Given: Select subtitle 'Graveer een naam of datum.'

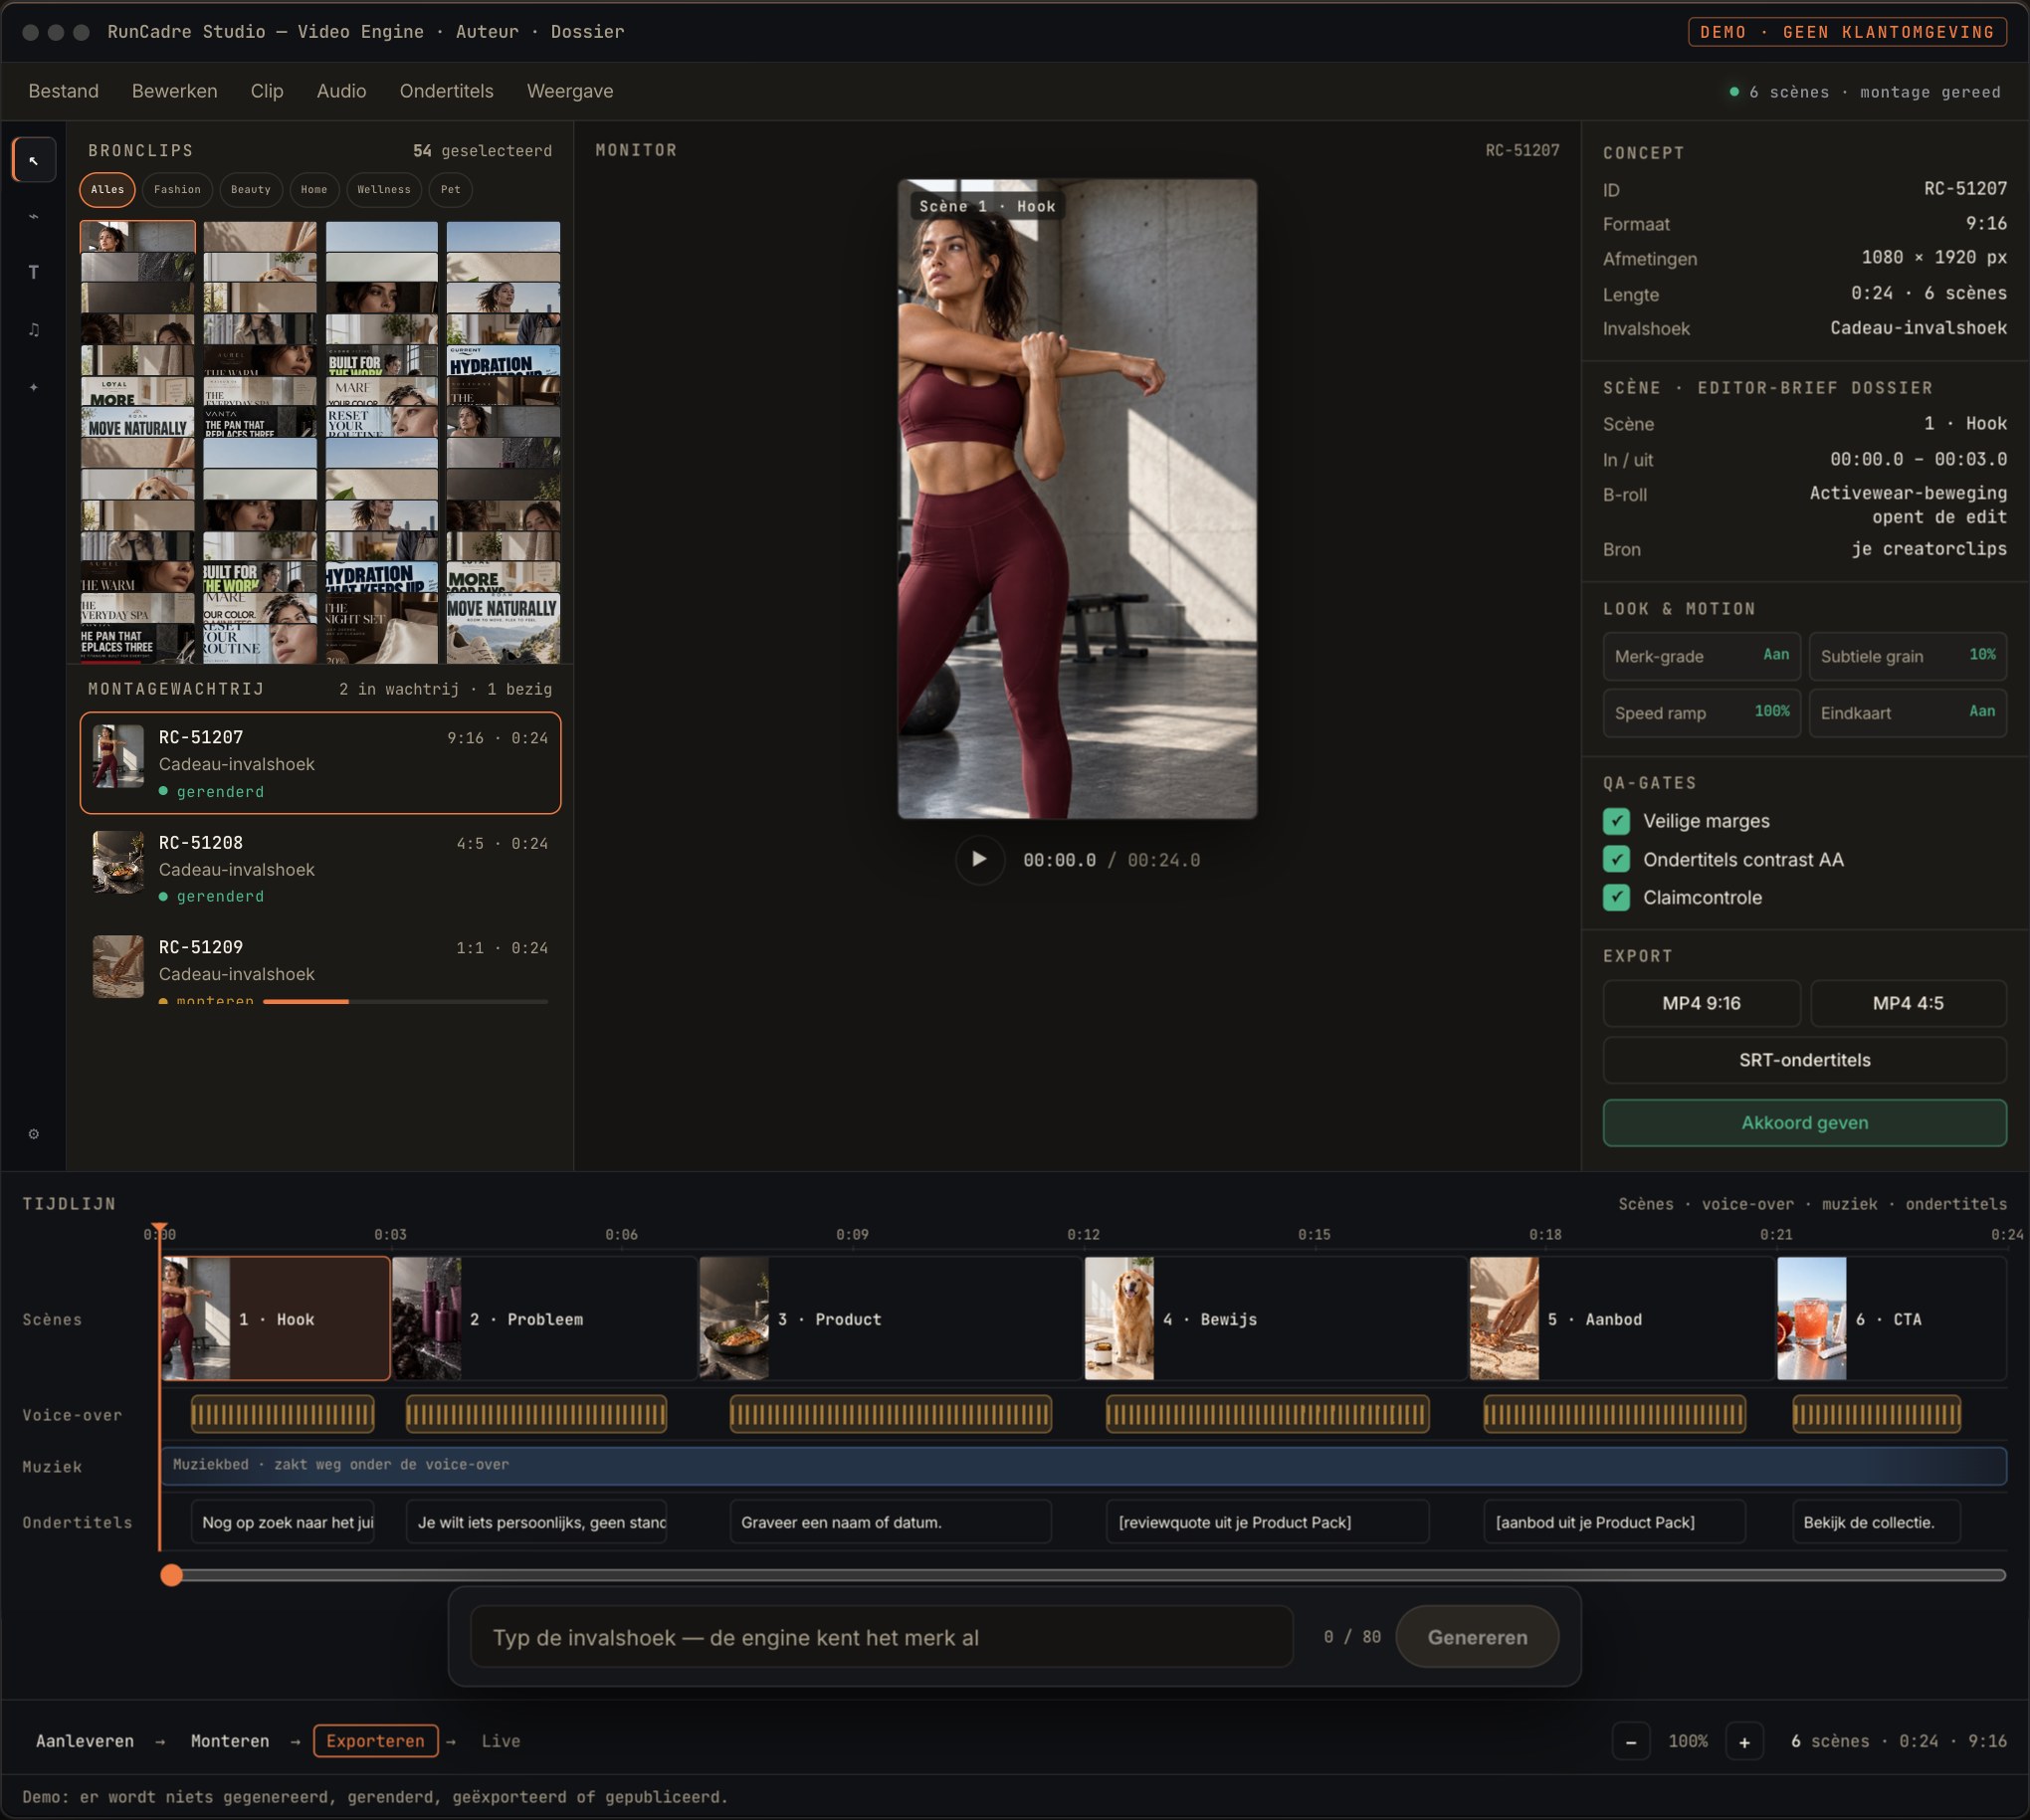Looking at the screenshot, I should coord(890,1522).
